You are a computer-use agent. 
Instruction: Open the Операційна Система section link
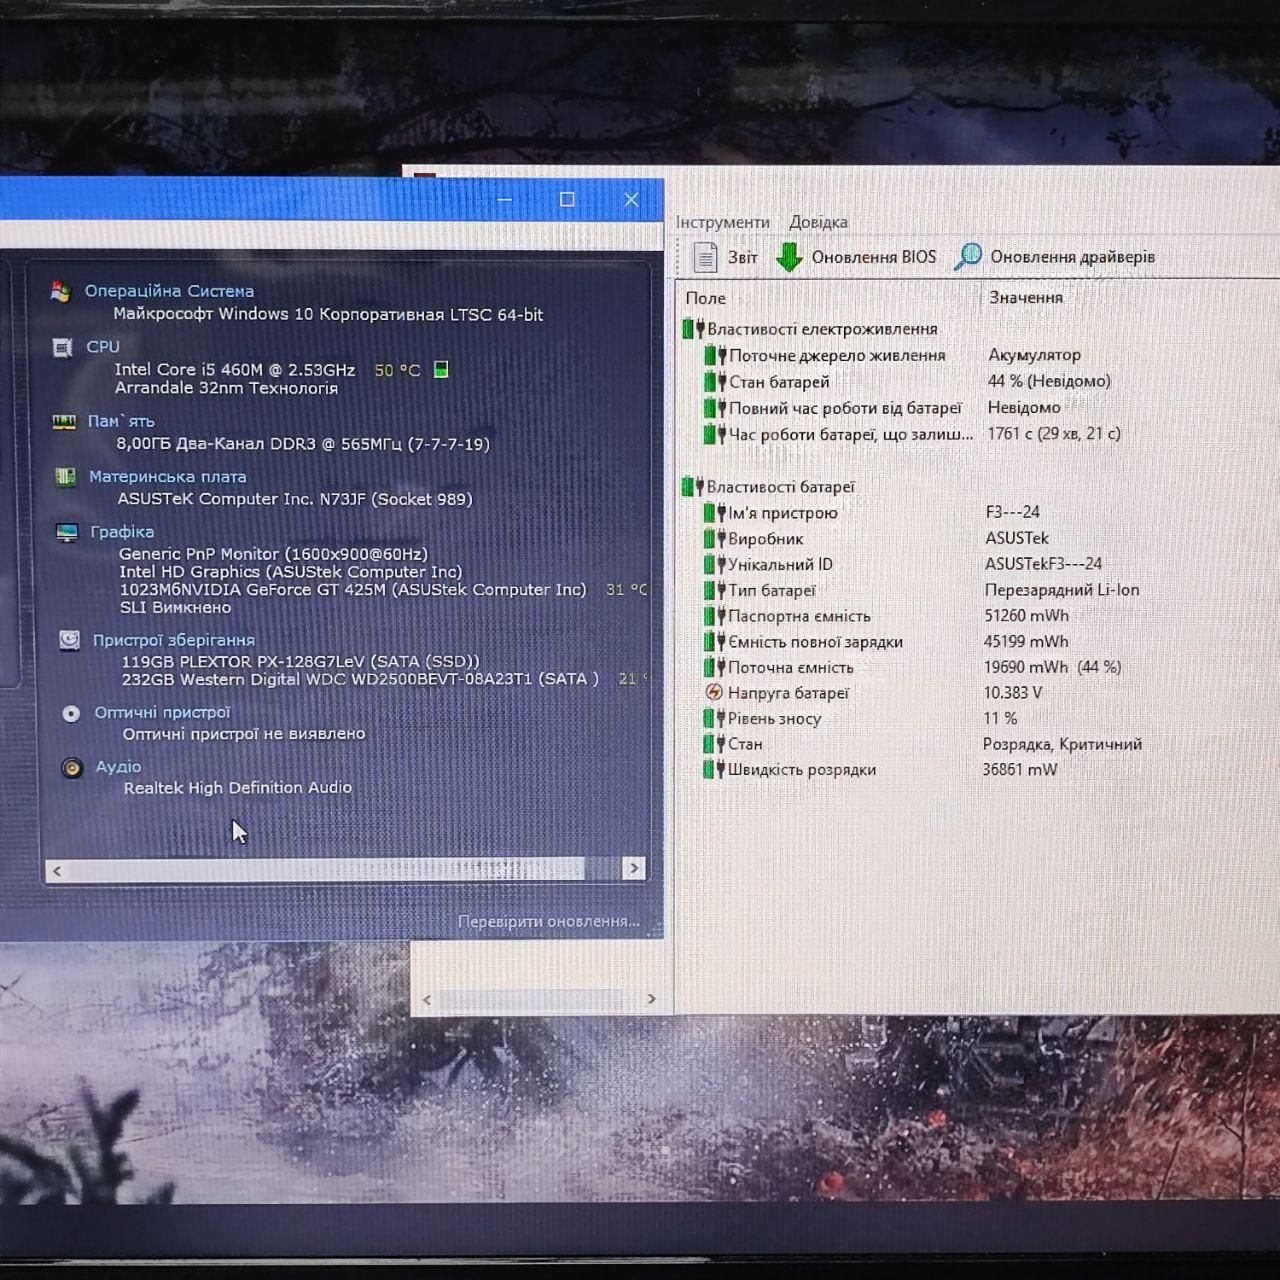[x=169, y=291]
